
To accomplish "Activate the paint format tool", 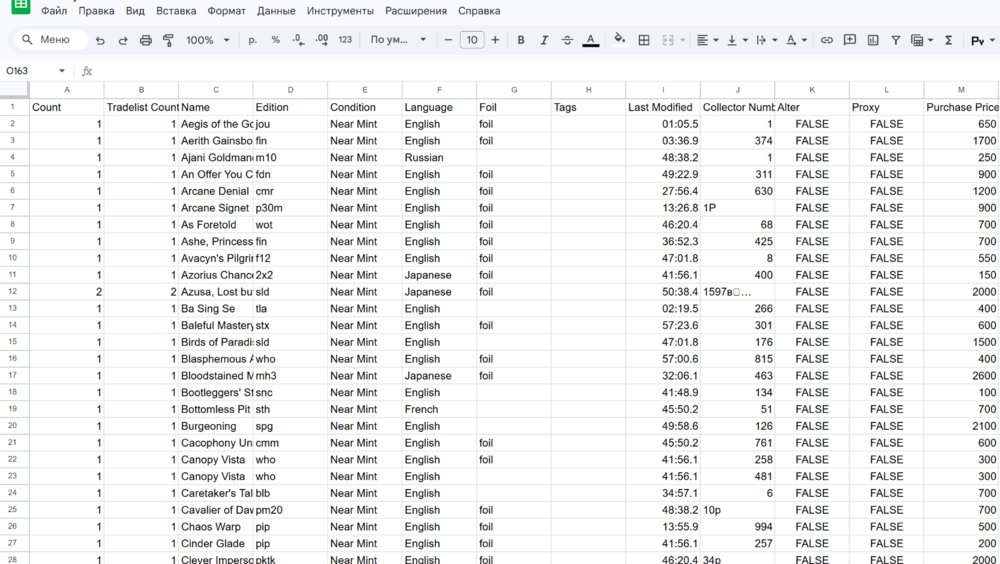I will pos(168,40).
